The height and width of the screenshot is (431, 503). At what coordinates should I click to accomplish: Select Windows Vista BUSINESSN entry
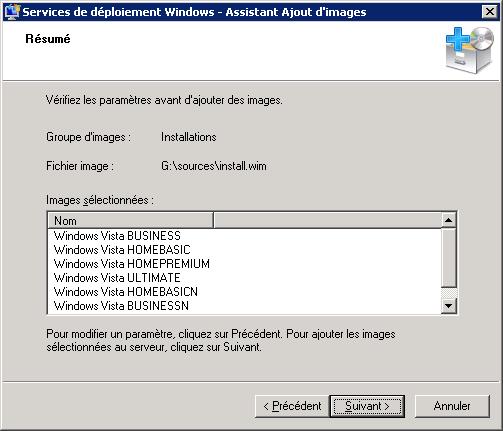[x=121, y=306]
